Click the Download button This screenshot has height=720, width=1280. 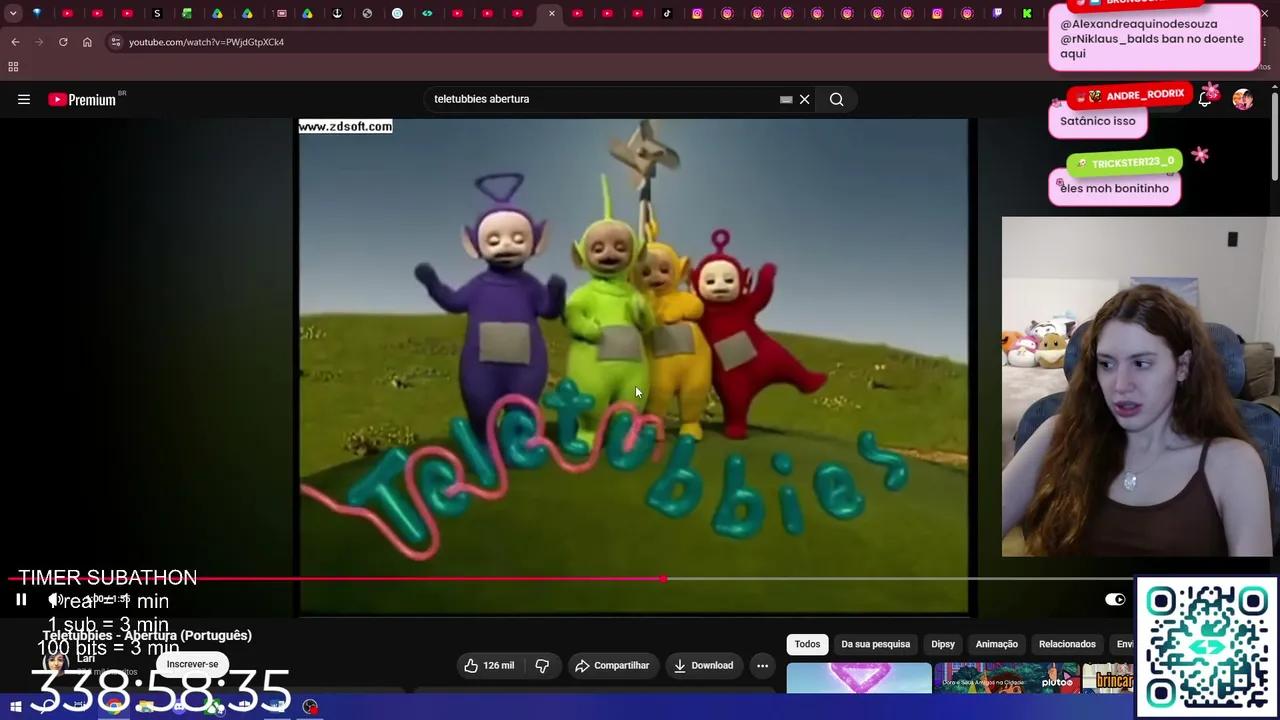point(703,665)
